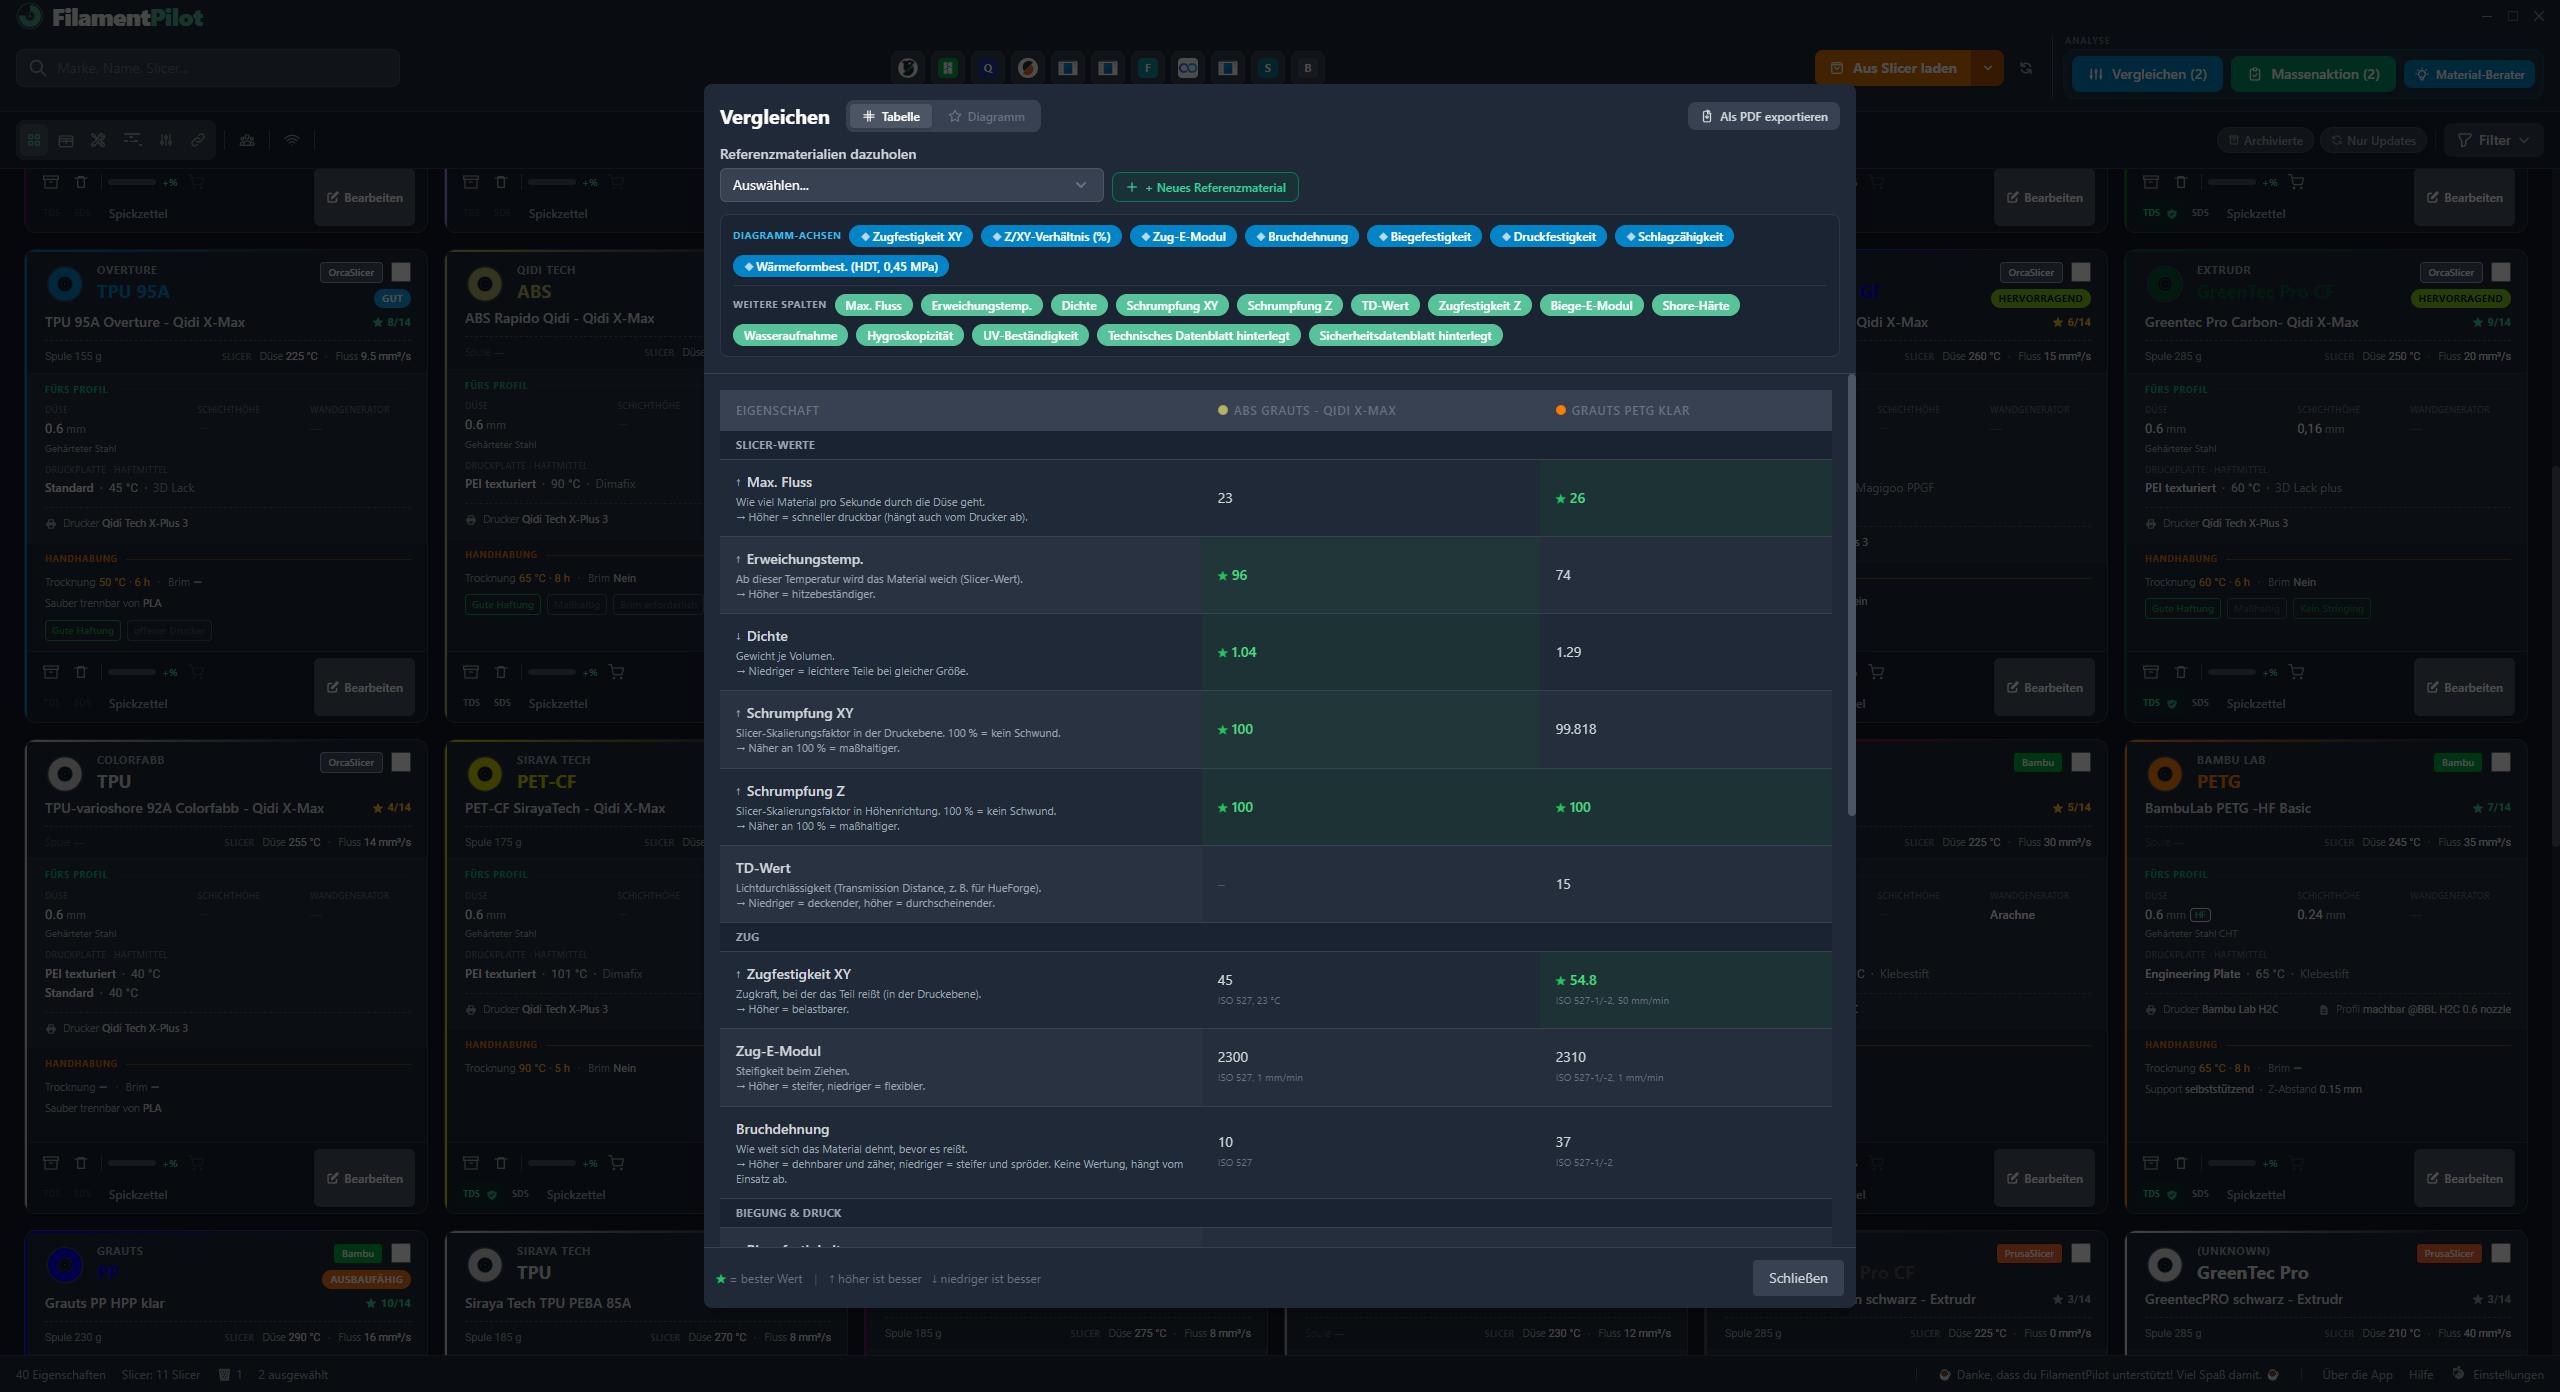
Task: Toggle the Shore-Härte column chip
Action: pos(1695,306)
